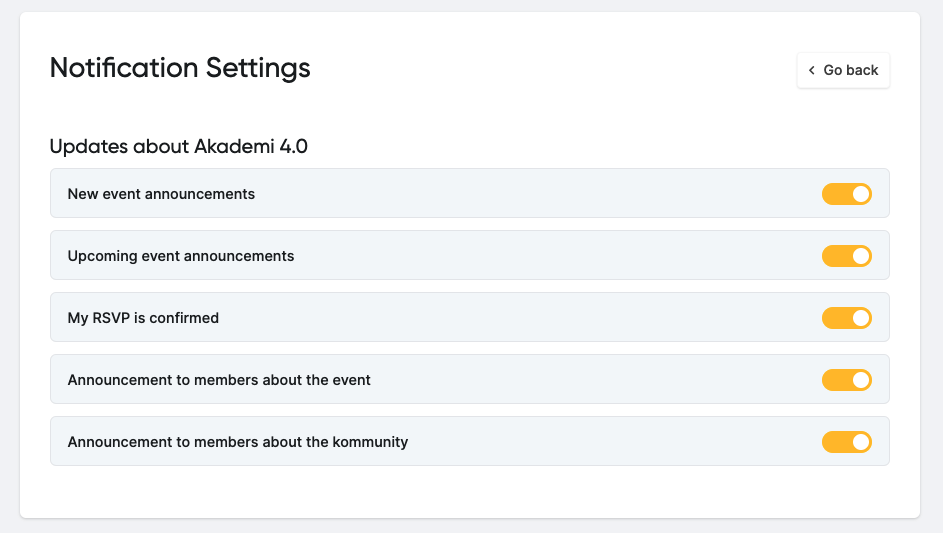
Task: Click the left chevron icon beside Go back
Action: click(811, 70)
